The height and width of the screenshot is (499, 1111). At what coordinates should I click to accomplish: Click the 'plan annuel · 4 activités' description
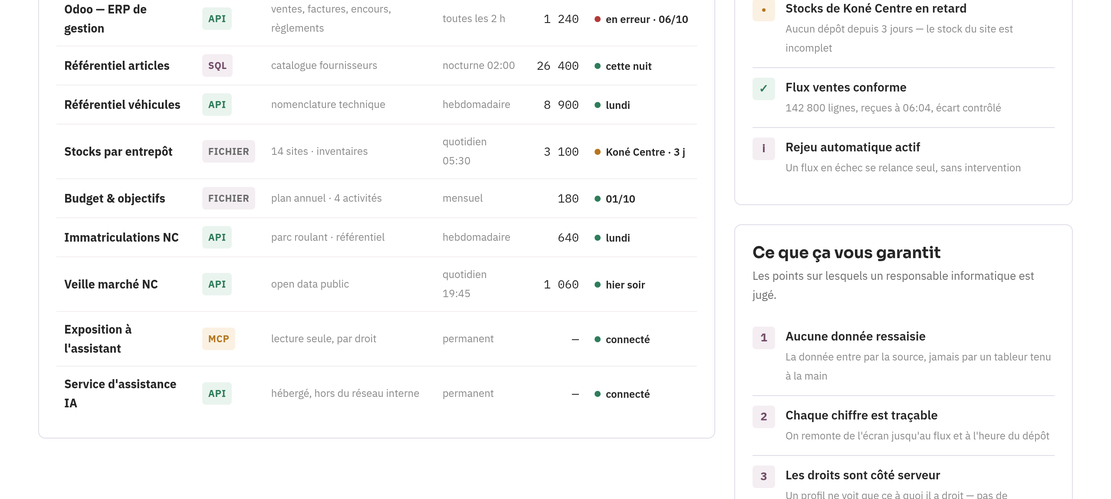(327, 198)
